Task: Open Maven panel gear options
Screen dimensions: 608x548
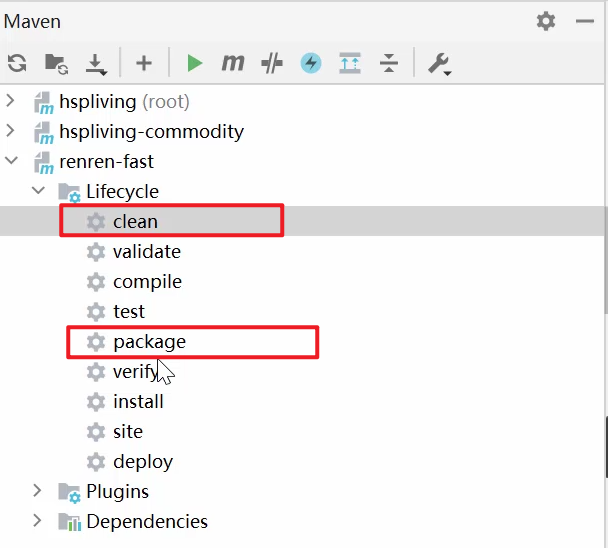Action: pos(546,21)
